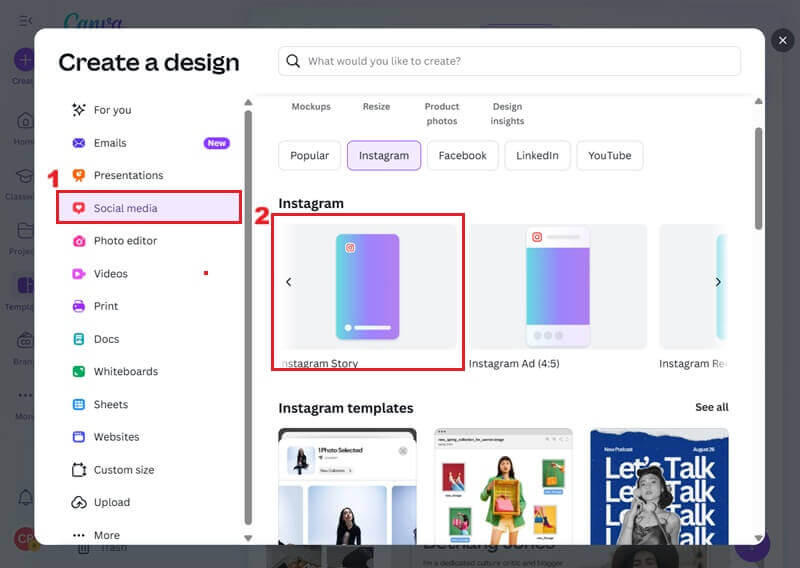
Task: Open the Websites category label
Action: click(x=116, y=437)
